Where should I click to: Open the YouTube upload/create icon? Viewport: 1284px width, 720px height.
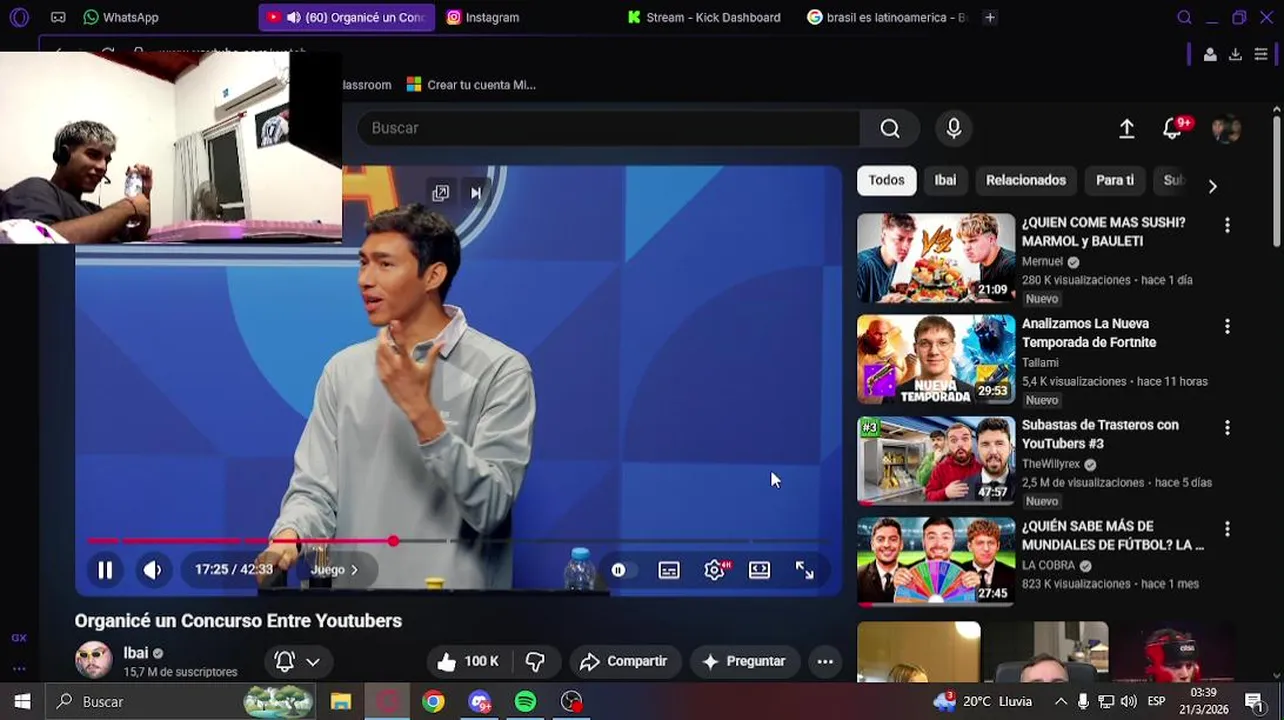(1127, 129)
